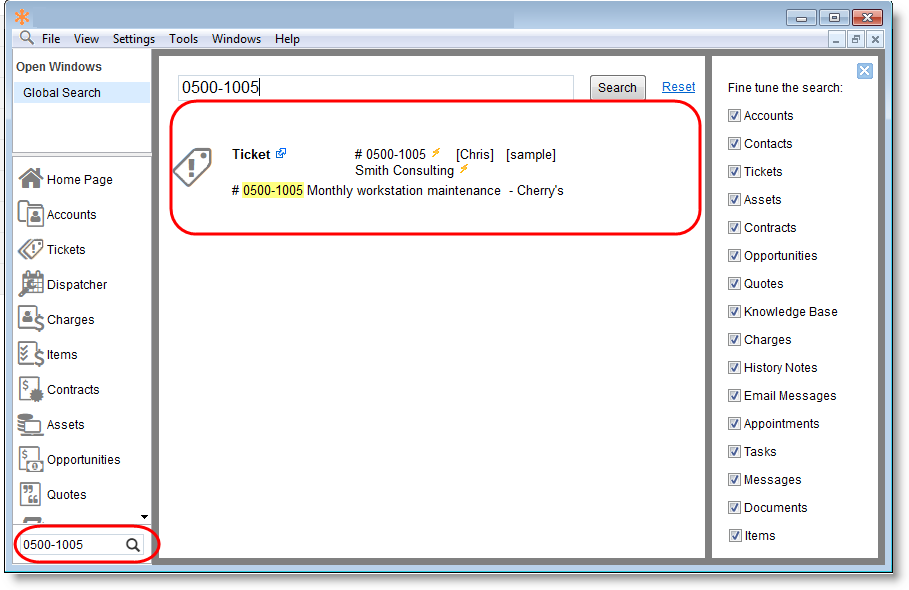Image resolution: width=909 pixels, height=590 pixels.
Task: Click the magnifier in quick search box
Action: tap(132, 545)
